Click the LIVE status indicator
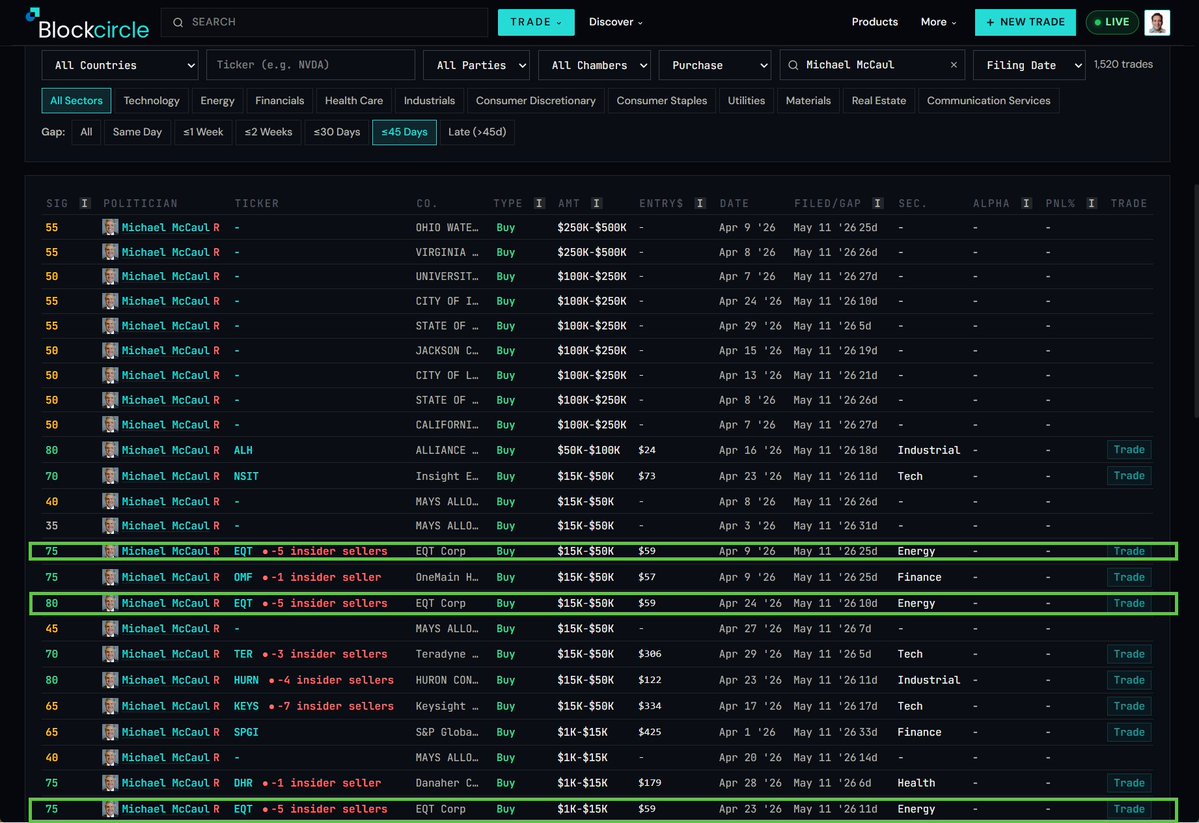The image size is (1199, 823). 1112,22
